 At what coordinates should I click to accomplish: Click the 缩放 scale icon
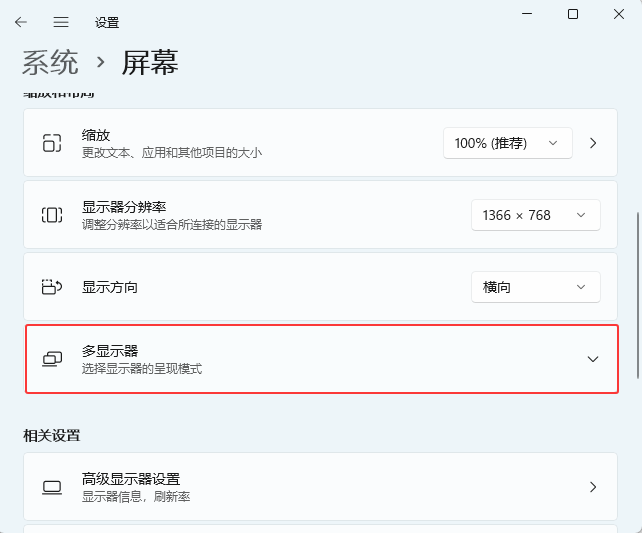[x=52, y=143]
